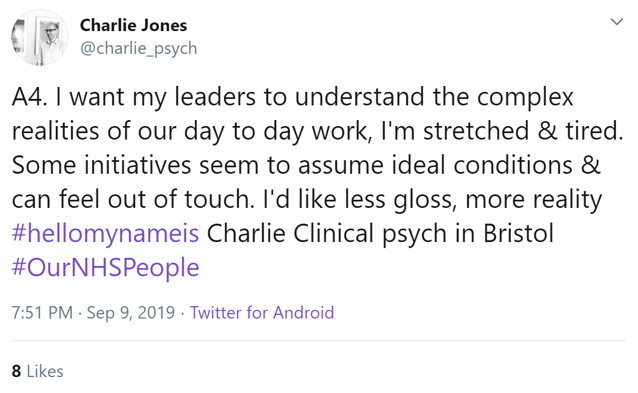
Task: Click the bold number 8 before Likes
Action: coord(16,371)
